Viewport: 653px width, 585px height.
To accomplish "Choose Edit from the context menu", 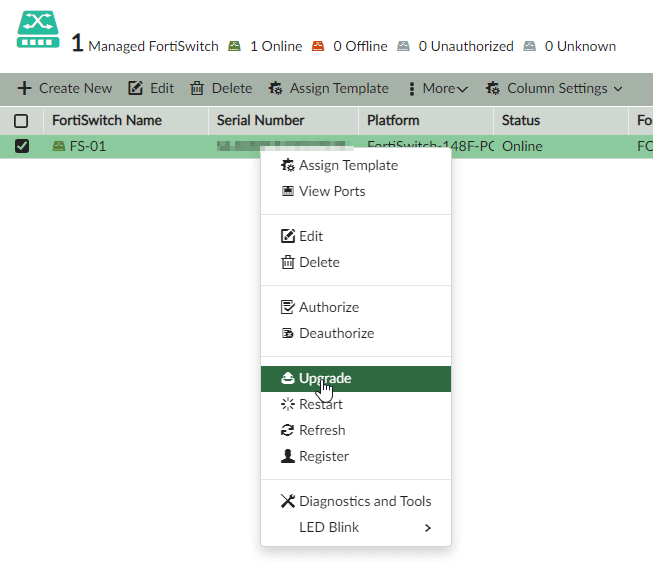I will point(356,236).
